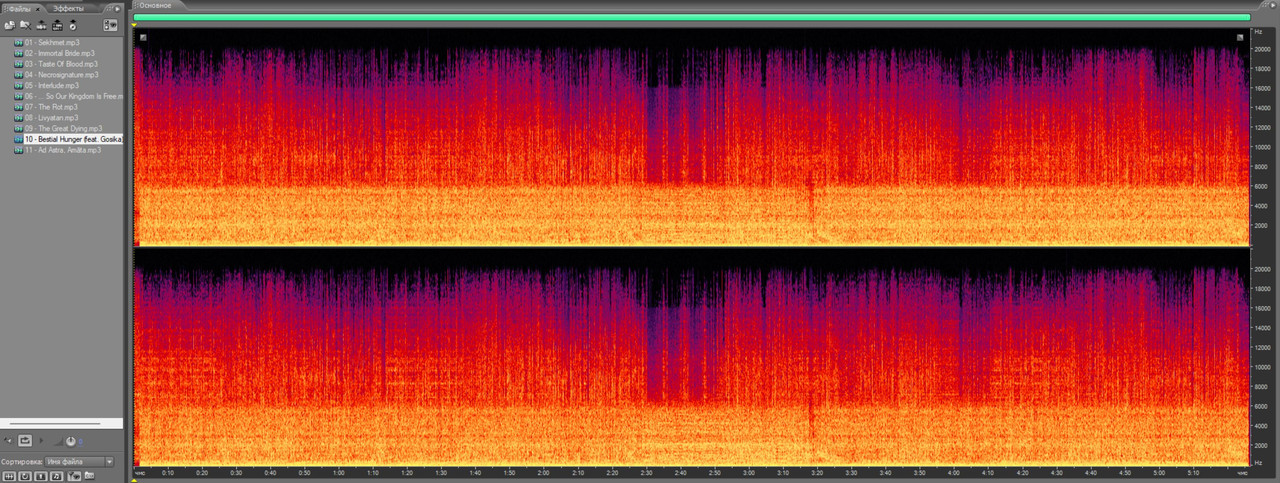Viewport: 1280px width, 483px height.
Task: Click the preview volume value 0
Action: click(82, 441)
